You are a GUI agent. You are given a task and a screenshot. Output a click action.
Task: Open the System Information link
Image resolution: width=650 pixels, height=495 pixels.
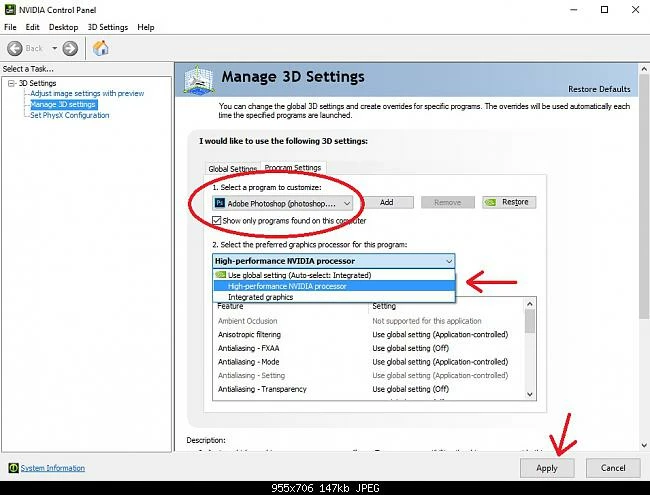pyautogui.click(x=53, y=468)
